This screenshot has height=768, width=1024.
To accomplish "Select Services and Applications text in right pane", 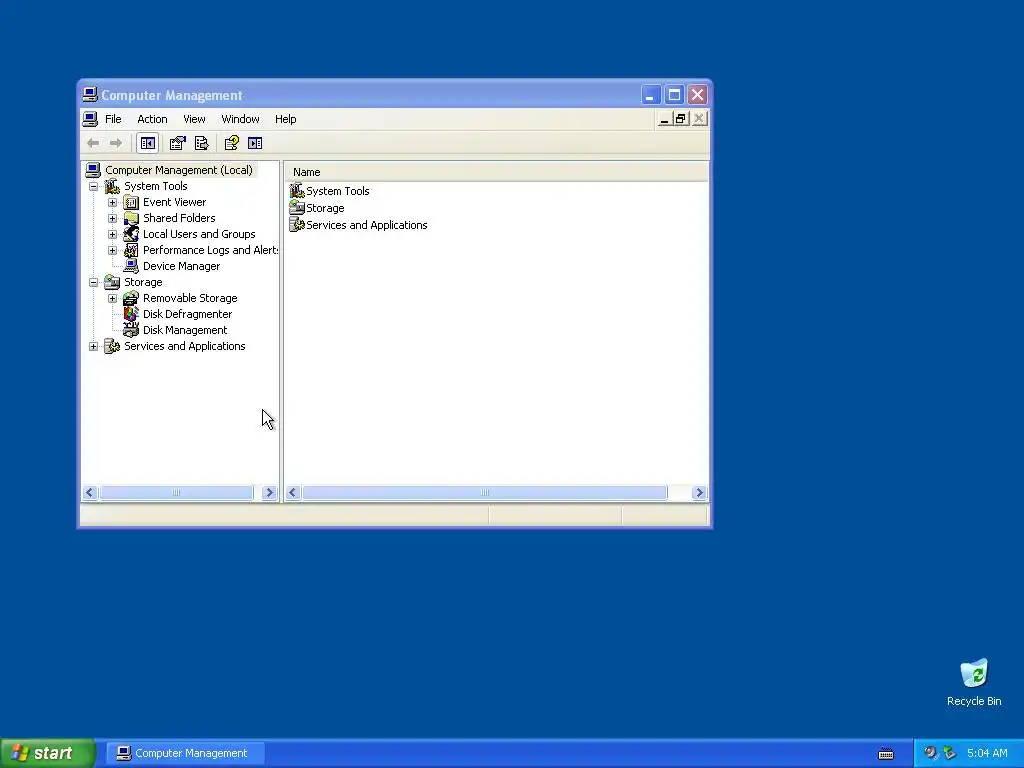I will [366, 225].
